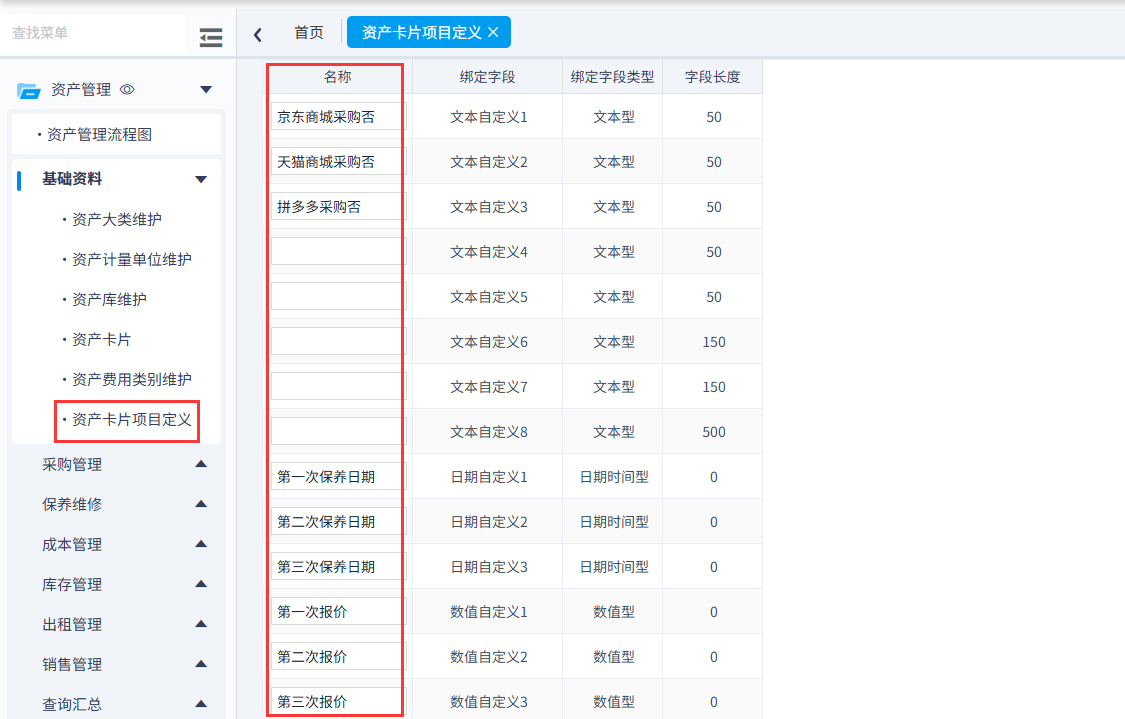The width and height of the screenshot is (1125, 719).
Task: Edit the 第三次报价 name field
Action: point(337,702)
